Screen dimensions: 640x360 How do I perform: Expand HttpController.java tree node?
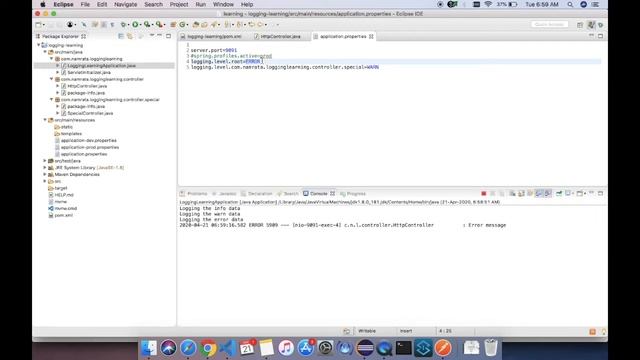(58, 86)
